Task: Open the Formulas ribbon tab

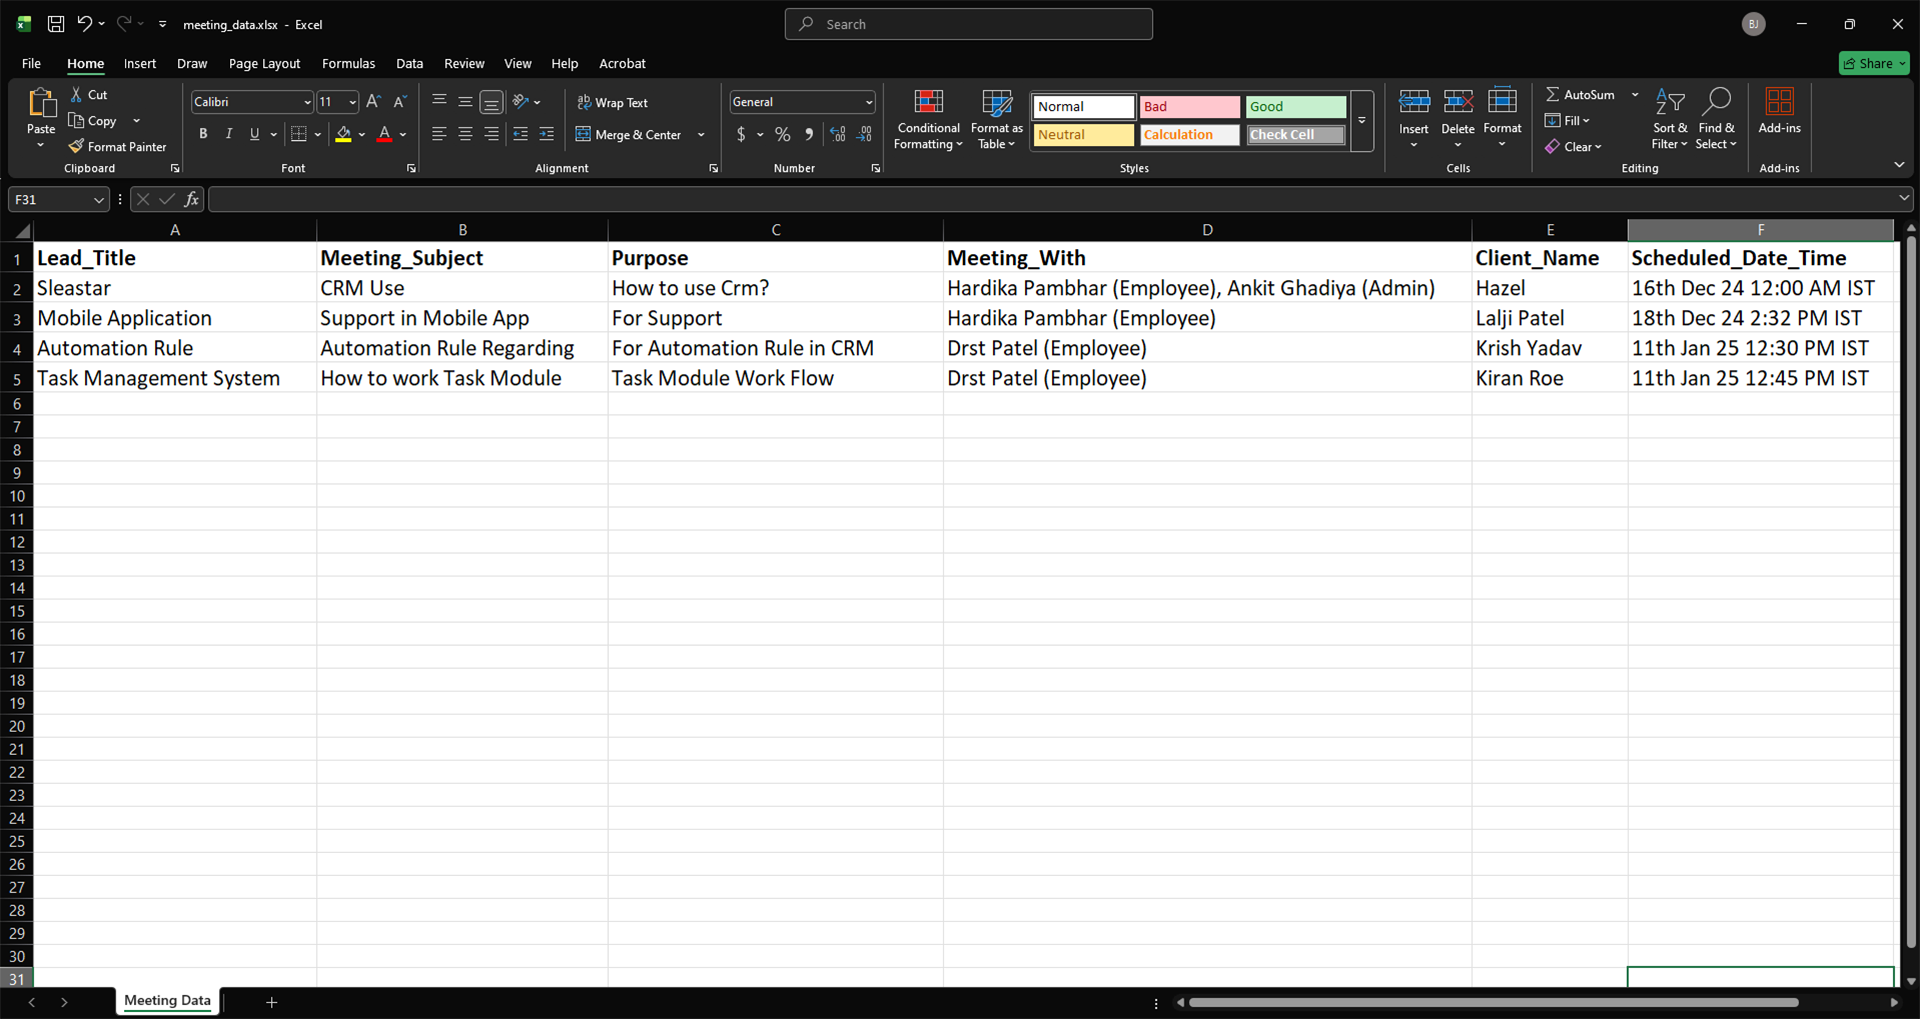Action: tap(348, 63)
